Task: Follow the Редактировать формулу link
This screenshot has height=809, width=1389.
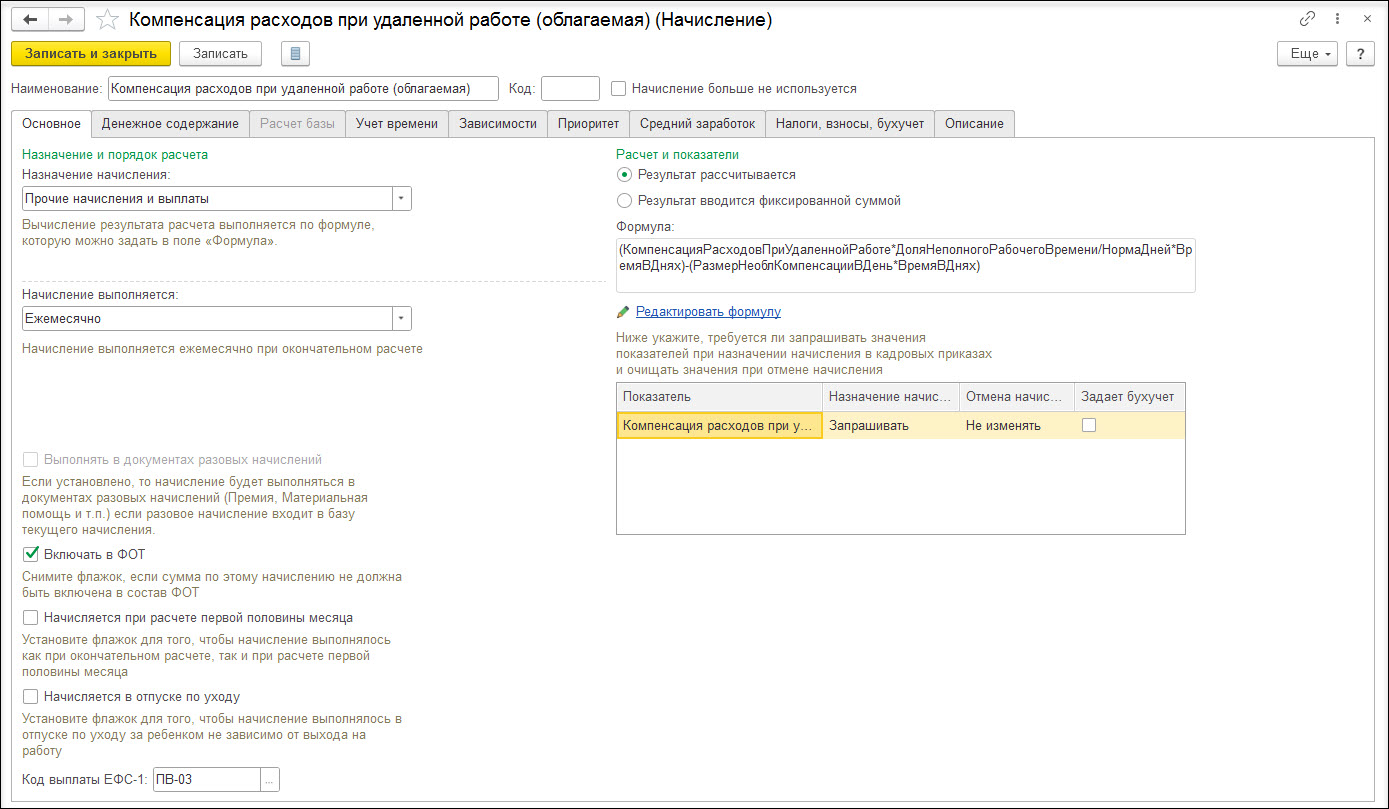Action: (x=708, y=312)
